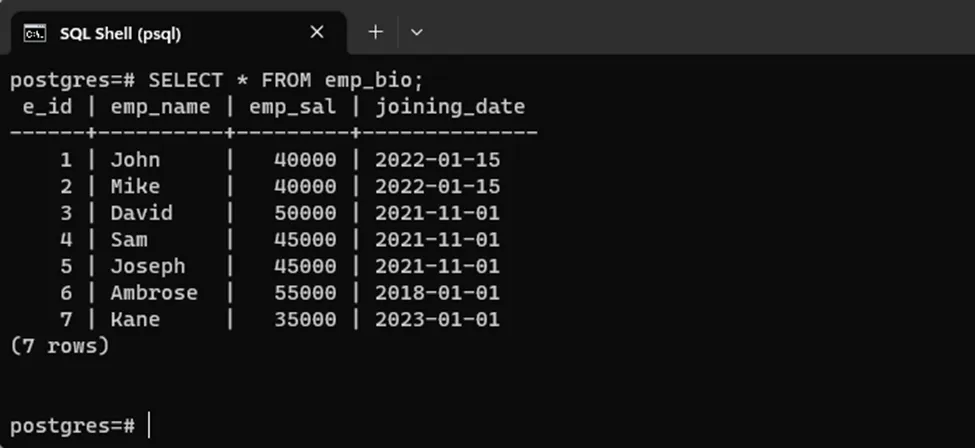Click the employee name Mike
Viewport: 975px width, 448px height.
coord(135,186)
